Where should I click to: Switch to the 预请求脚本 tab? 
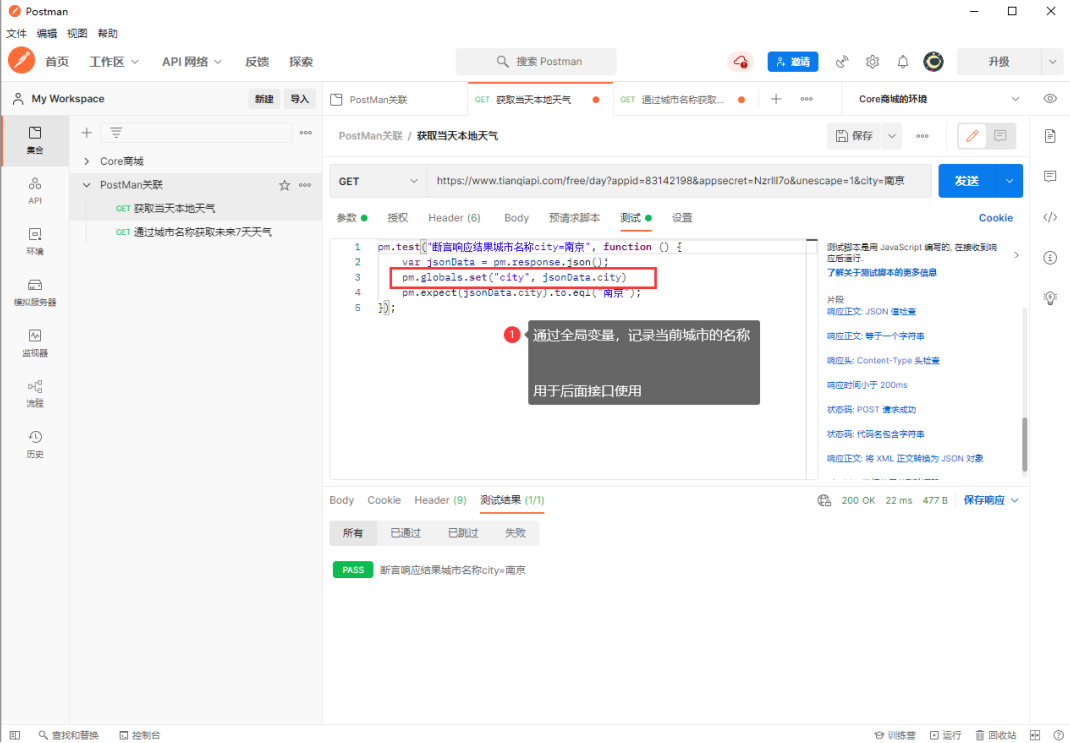click(x=574, y=218)
